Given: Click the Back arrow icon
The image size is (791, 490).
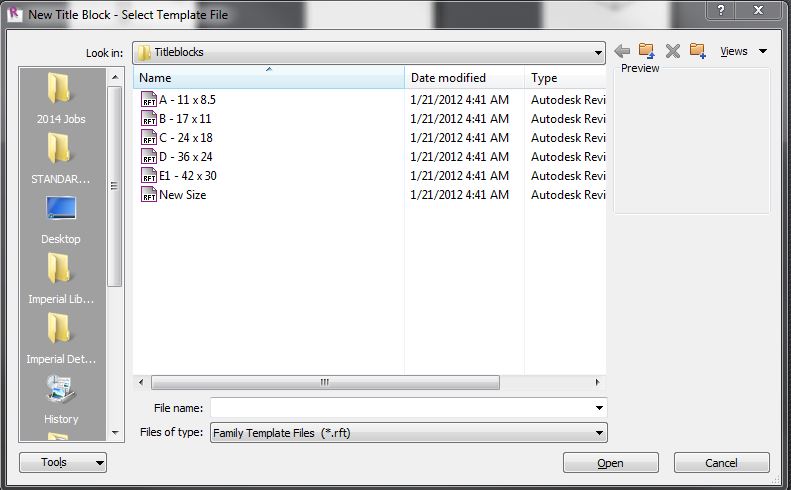Looking at the screenshot, I should 622,51.
